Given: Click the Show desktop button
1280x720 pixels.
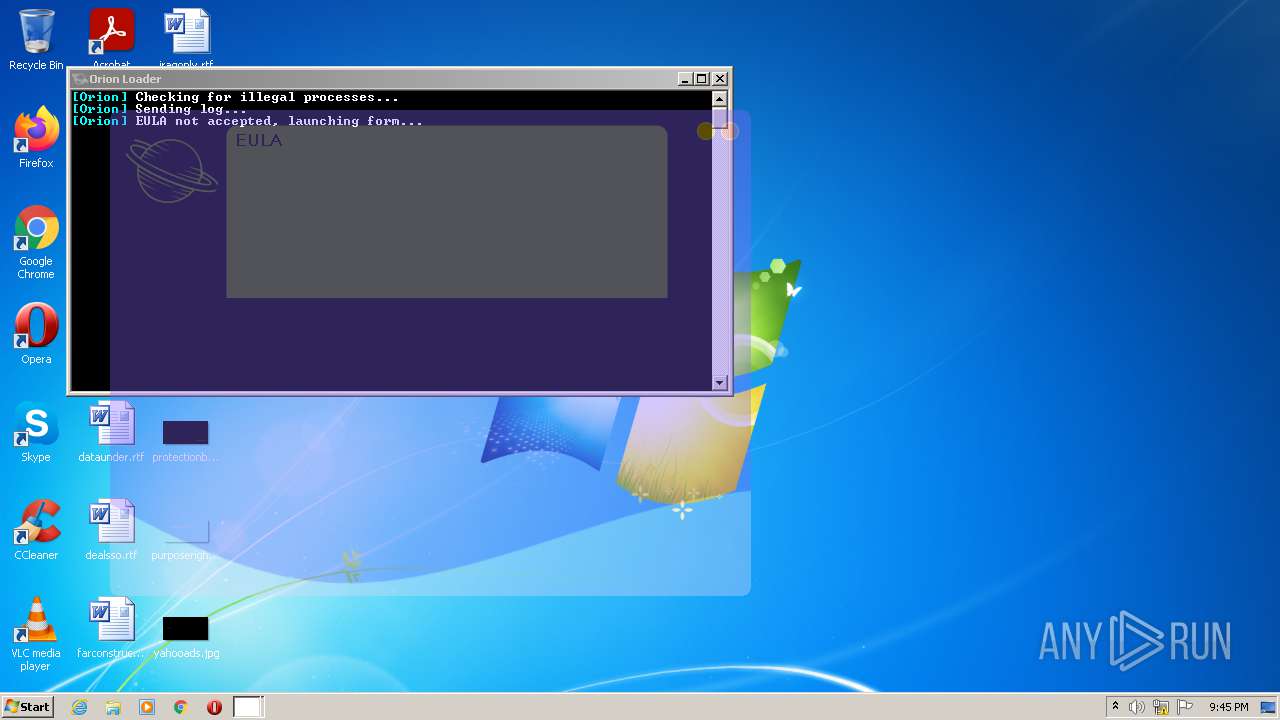Looking at the screenshot, I should 1269,707.
